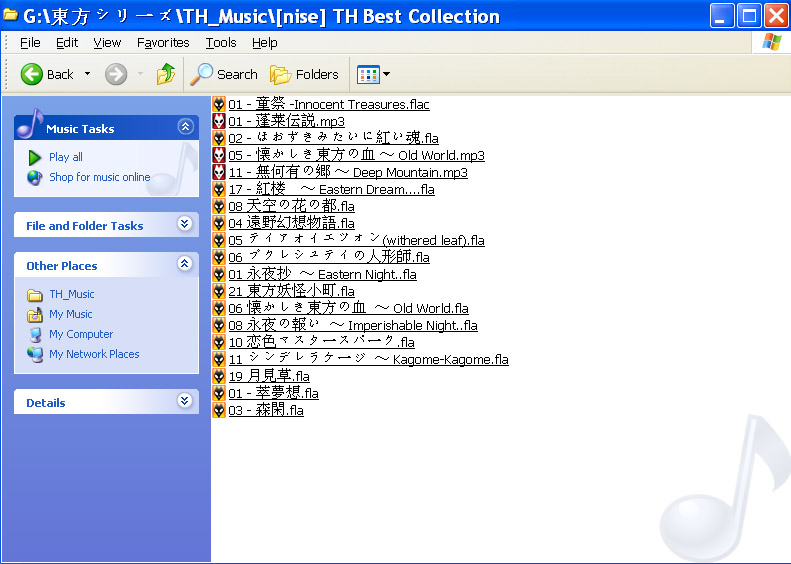Image resolution: width=791 pixels, height=564 pixels.
Task: Select file 08 永夜の報い Imperishable Night..fla
Action: coord(353,325)
